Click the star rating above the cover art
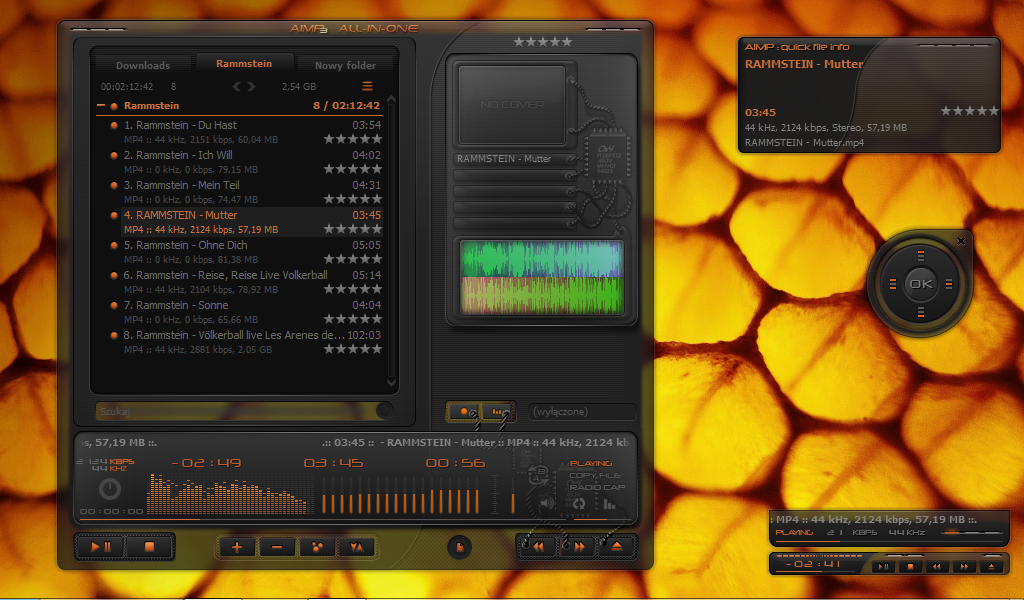Image resolution: width=1024 pixels, height=600 pixels. (543, 42)
